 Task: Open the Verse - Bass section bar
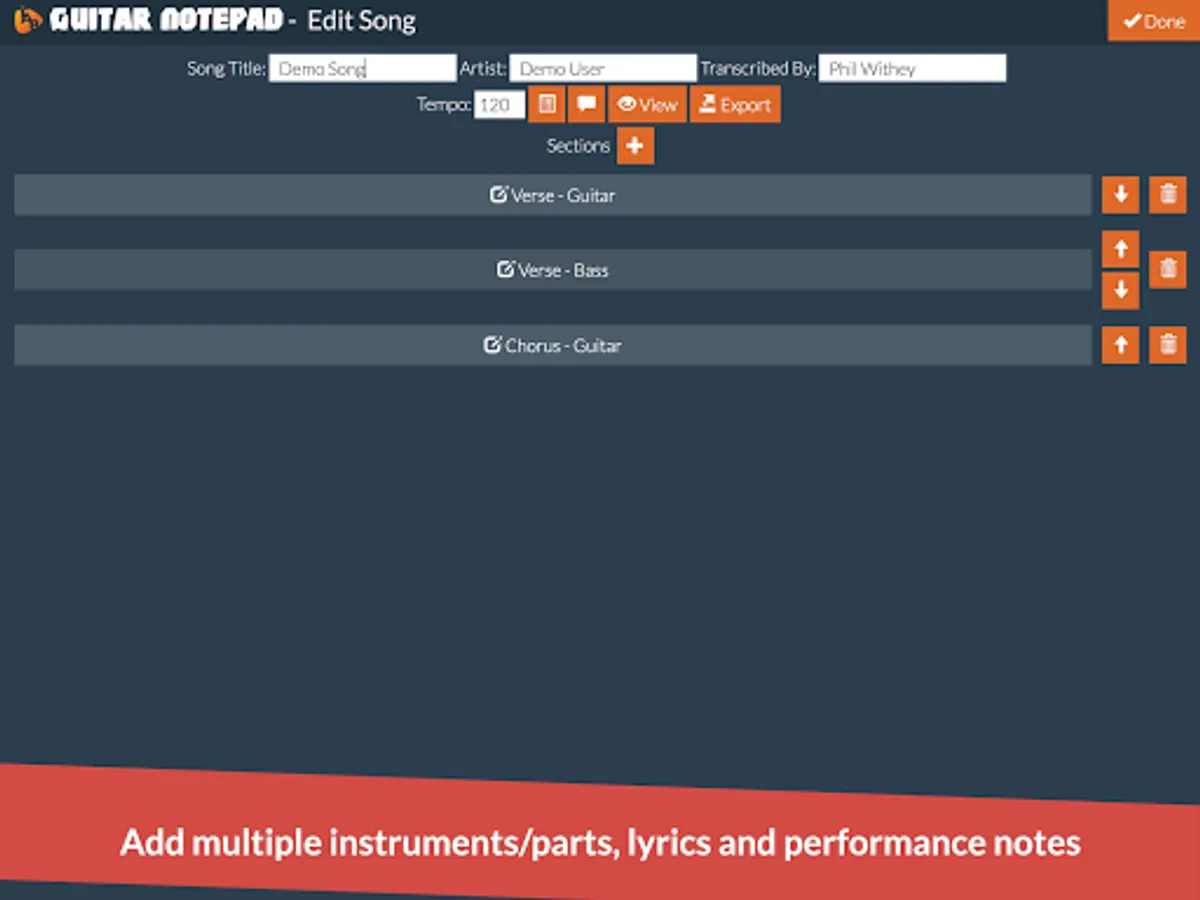point(552,270)
